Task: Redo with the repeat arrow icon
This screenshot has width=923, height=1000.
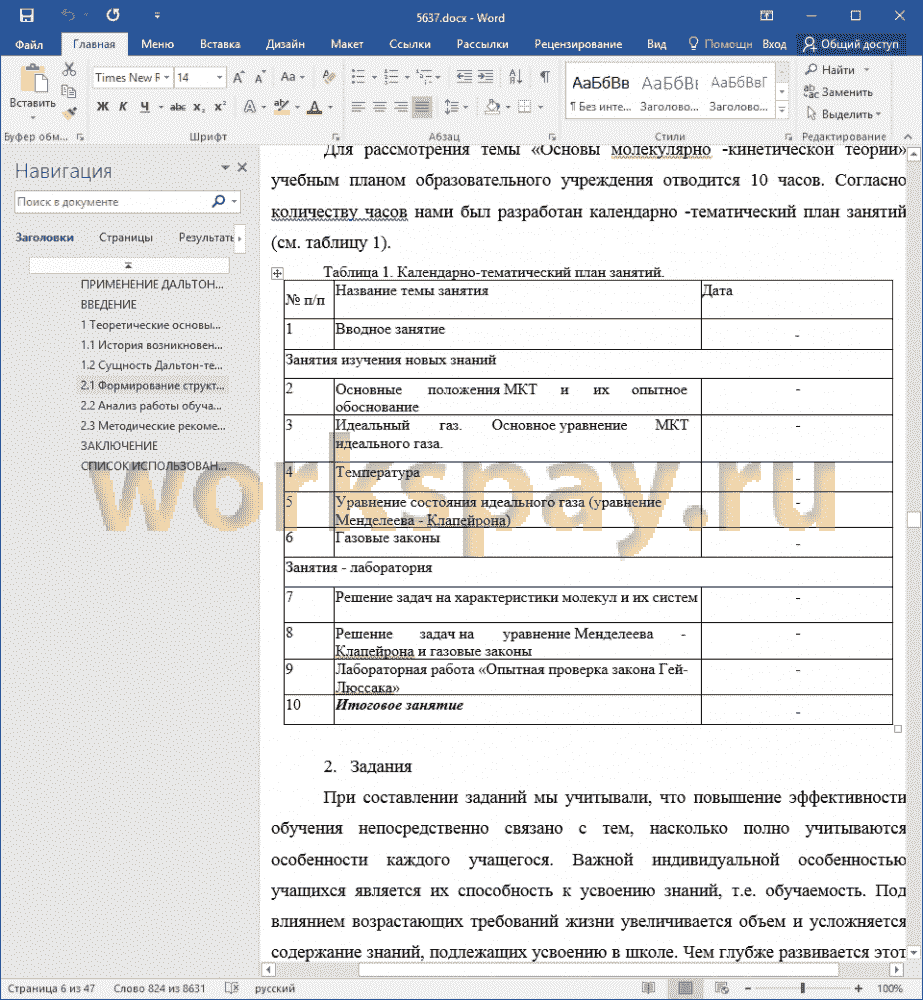Action: tap(113, 15)
